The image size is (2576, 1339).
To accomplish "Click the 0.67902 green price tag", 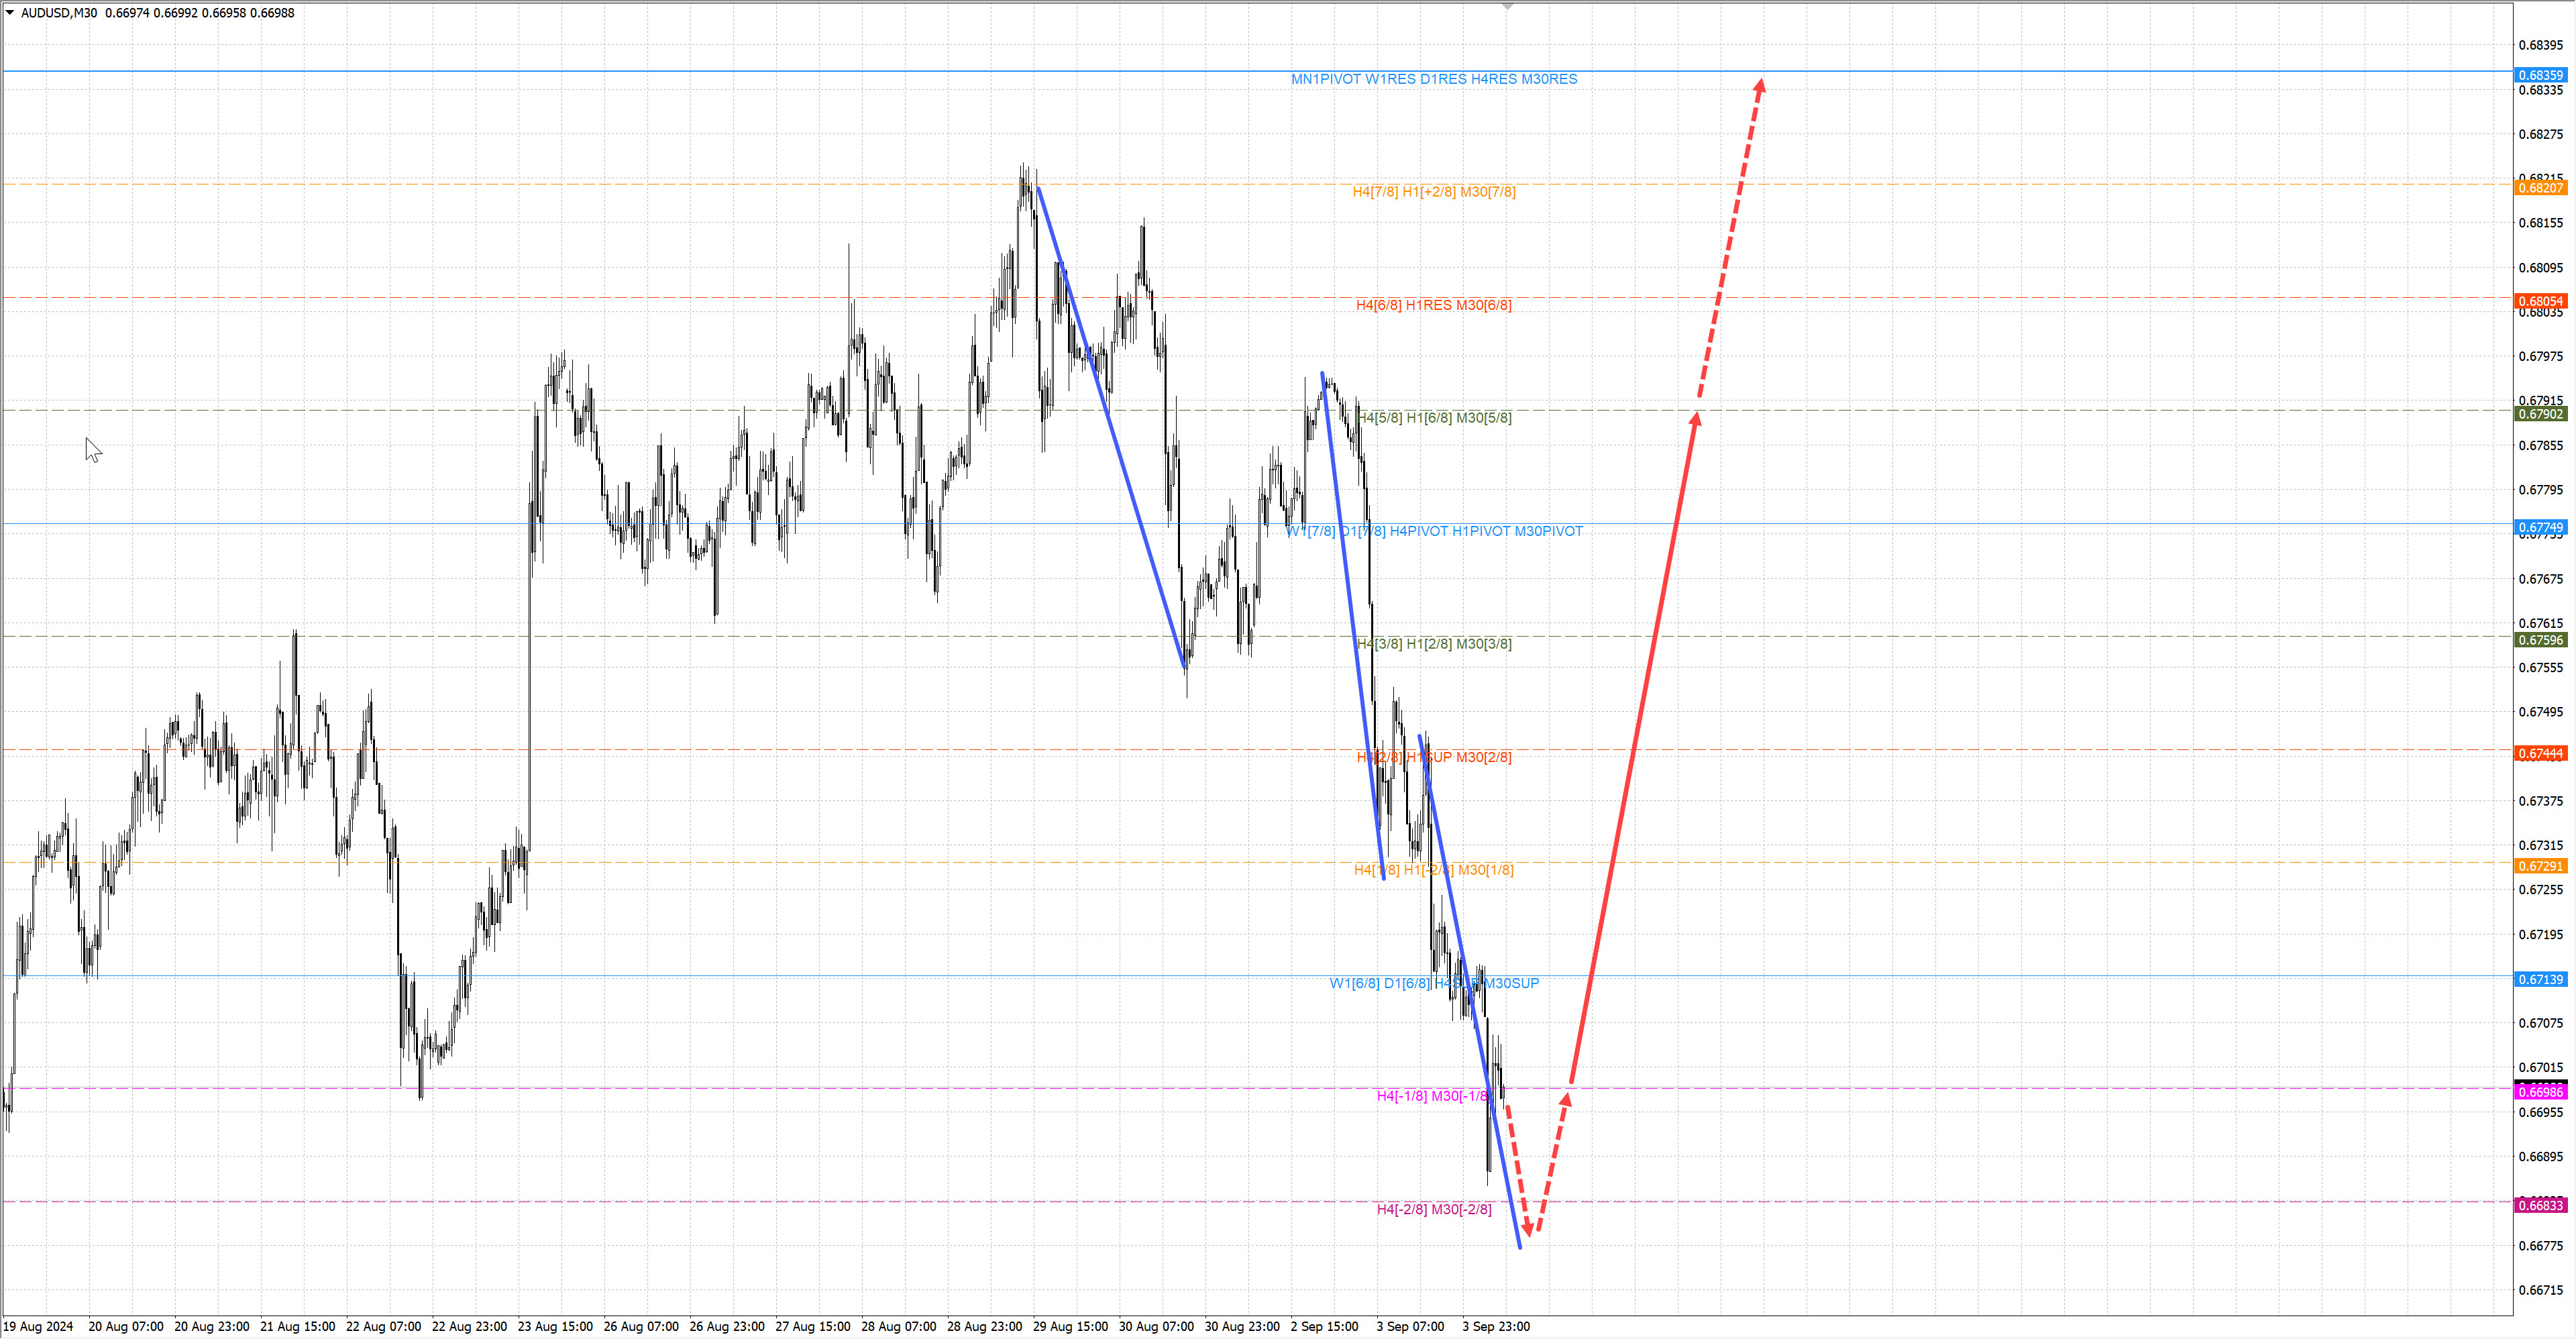I will [x=2540, y=414].
